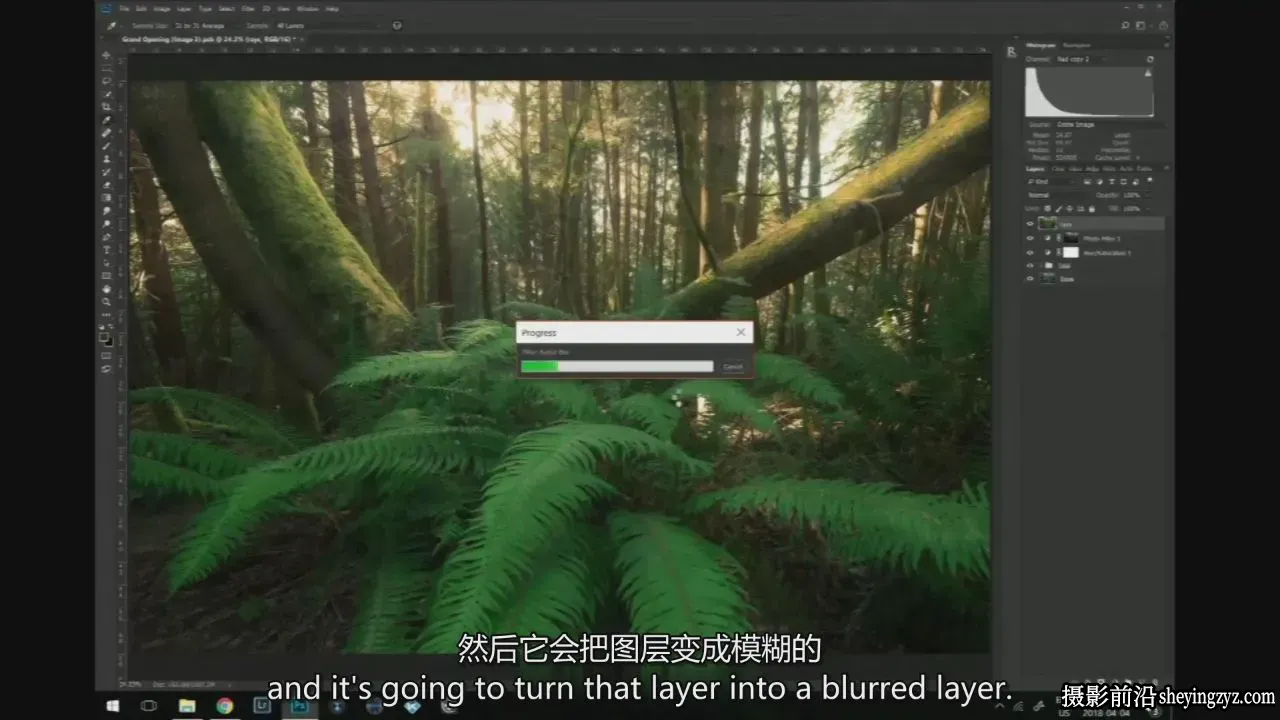Viewport: 1280px width, 720px height.
Task: Hide the top selected layer via its eye icon
Action: 1030,225
